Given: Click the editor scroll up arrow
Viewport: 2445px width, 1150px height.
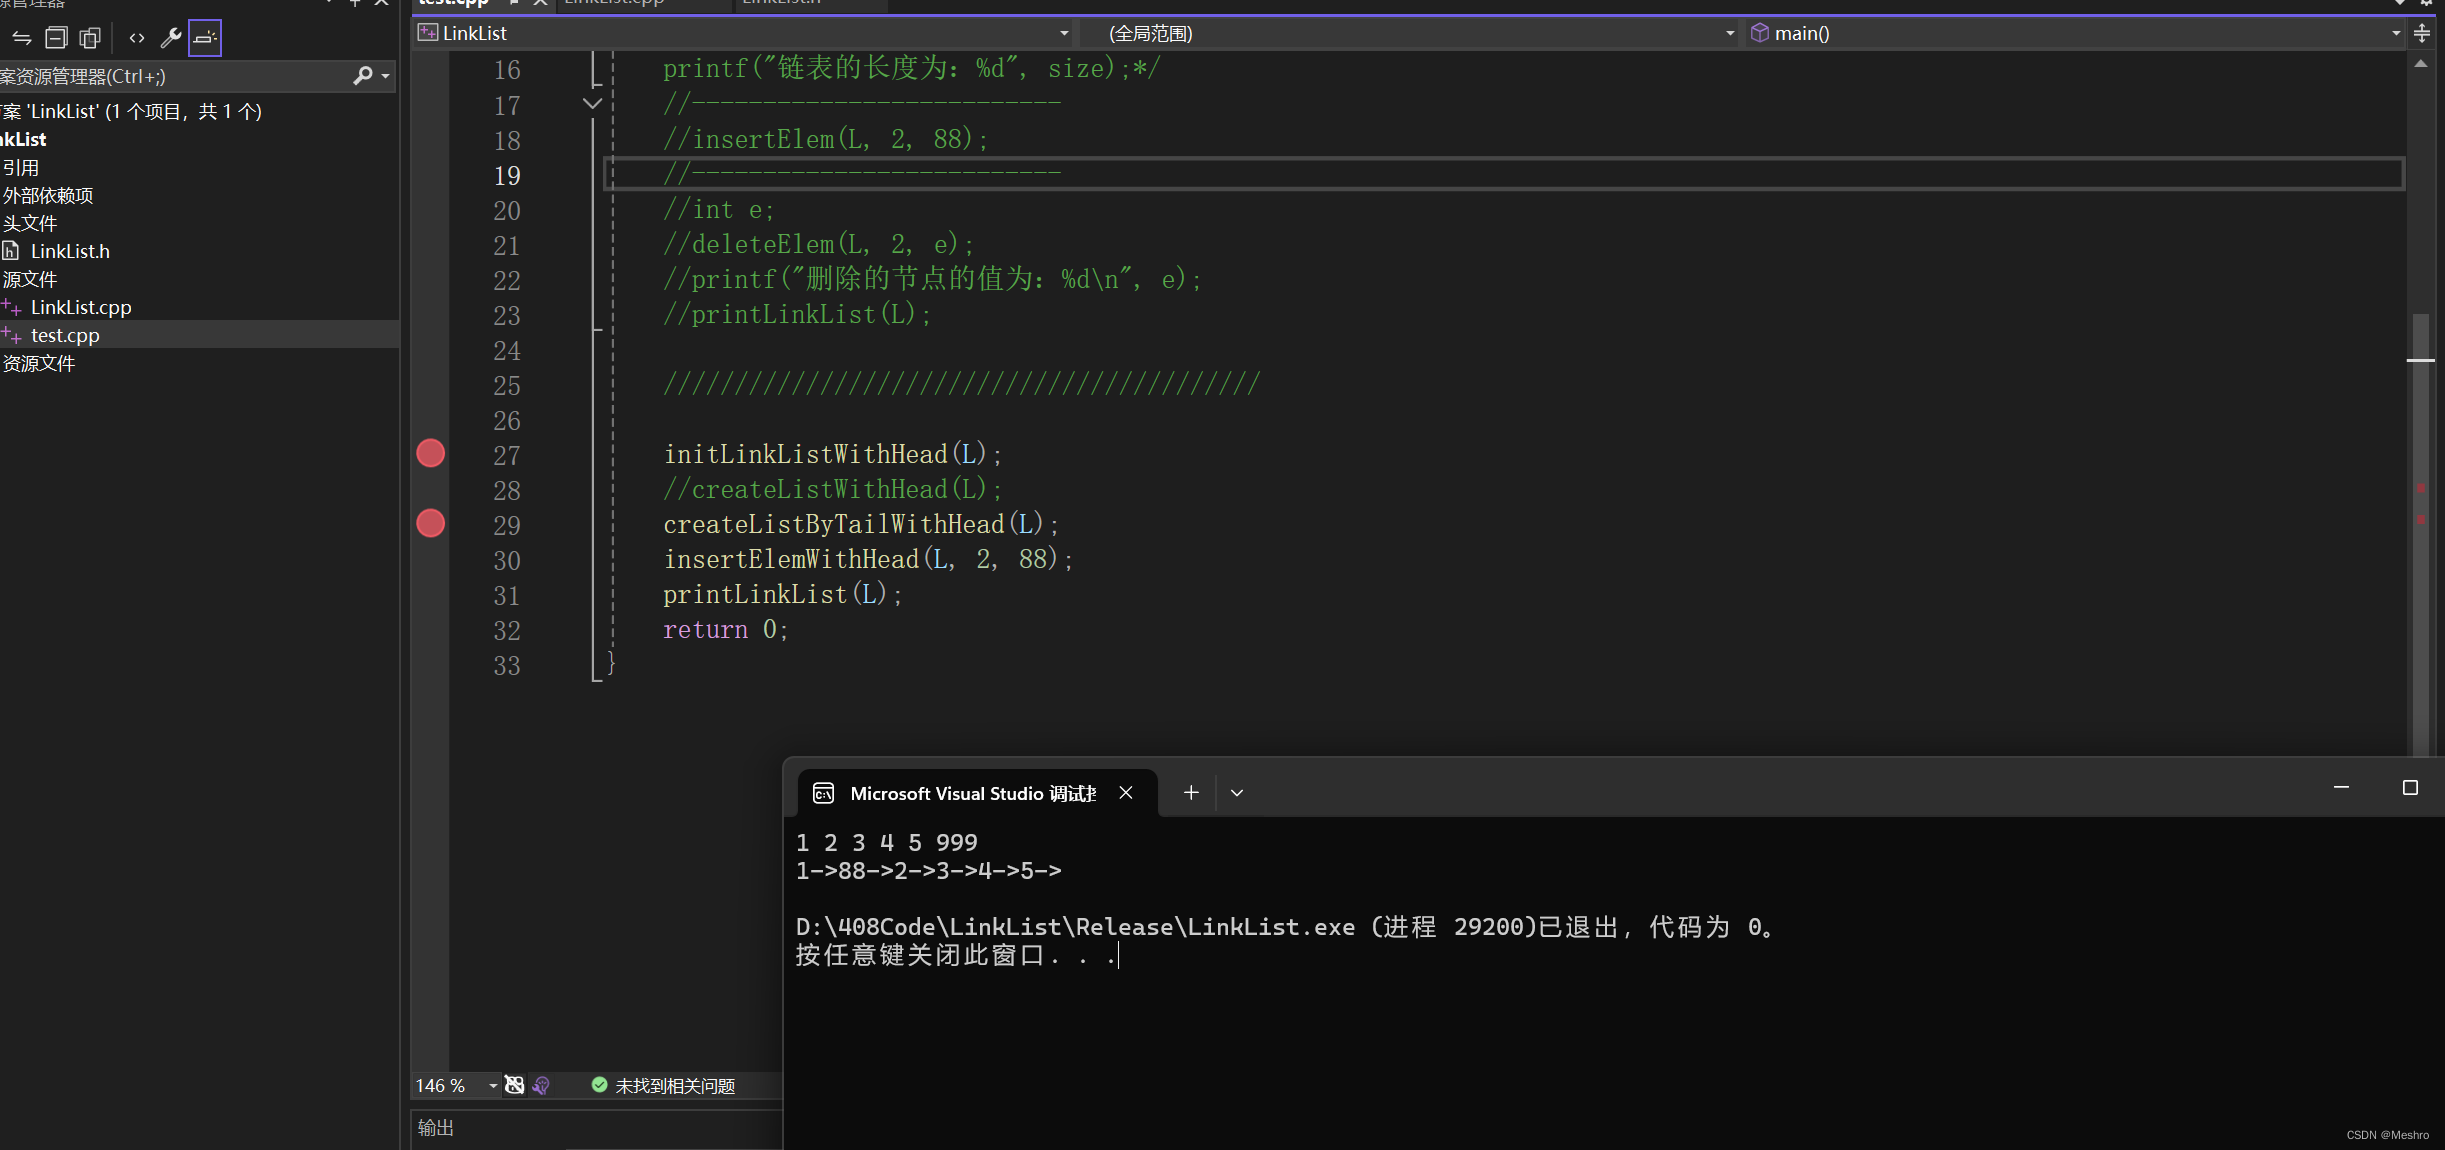Looking at the screenshot, I should coord(2421,63).
